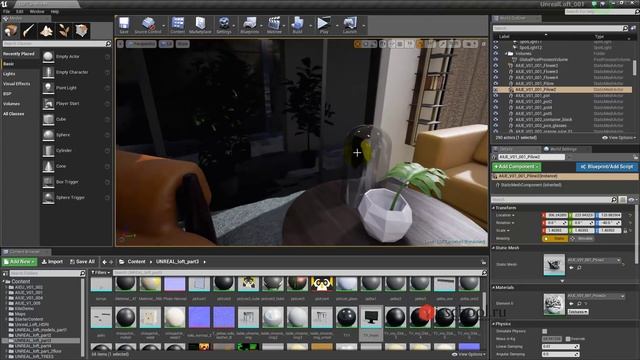Select the Lights category in Modes panel
The height and width of the screenshot is (360, 640).
[9, 74]
